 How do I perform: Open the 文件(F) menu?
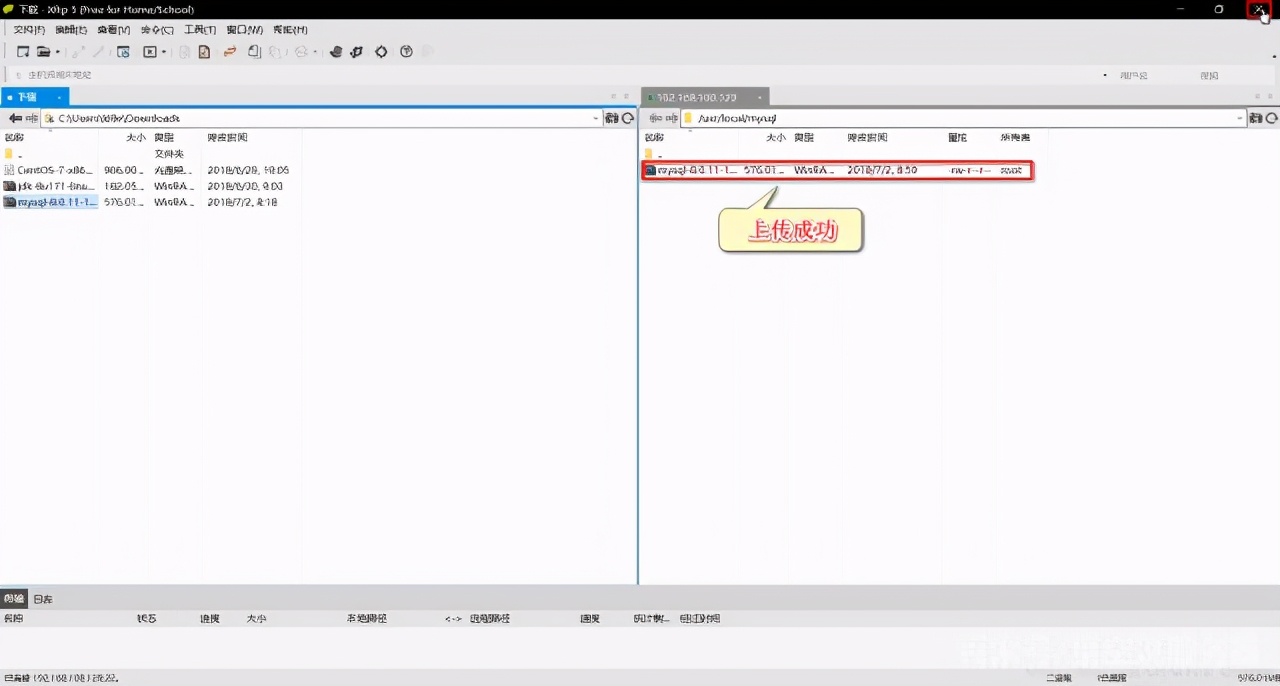28,30
